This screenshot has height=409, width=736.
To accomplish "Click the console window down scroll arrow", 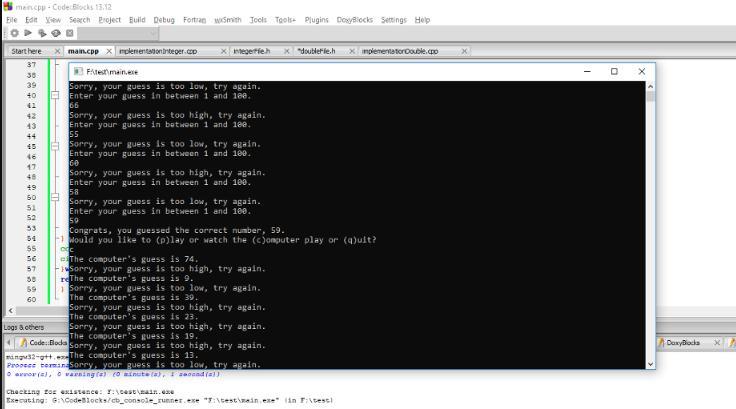I will [x=650, y=364].
